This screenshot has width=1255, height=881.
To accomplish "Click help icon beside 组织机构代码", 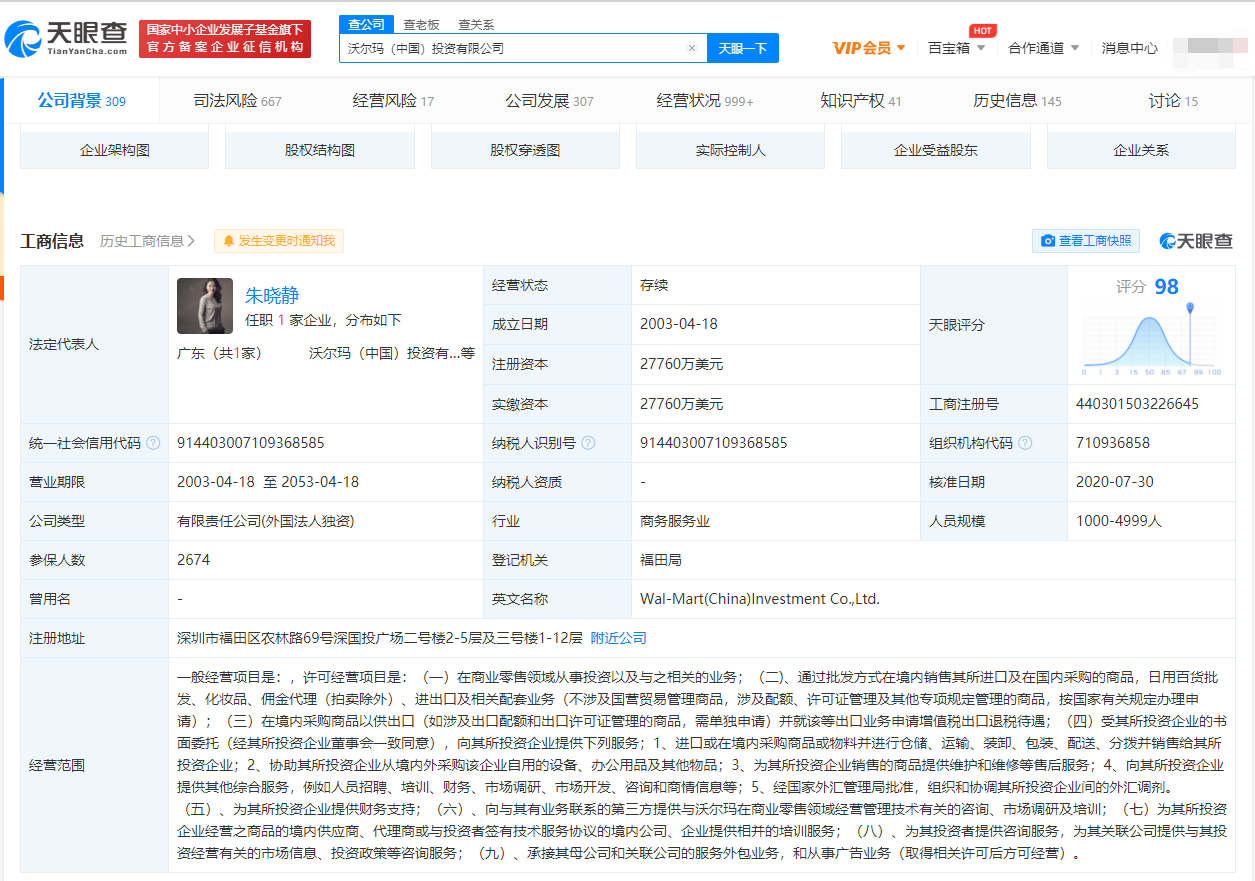I will [1025, 443].
